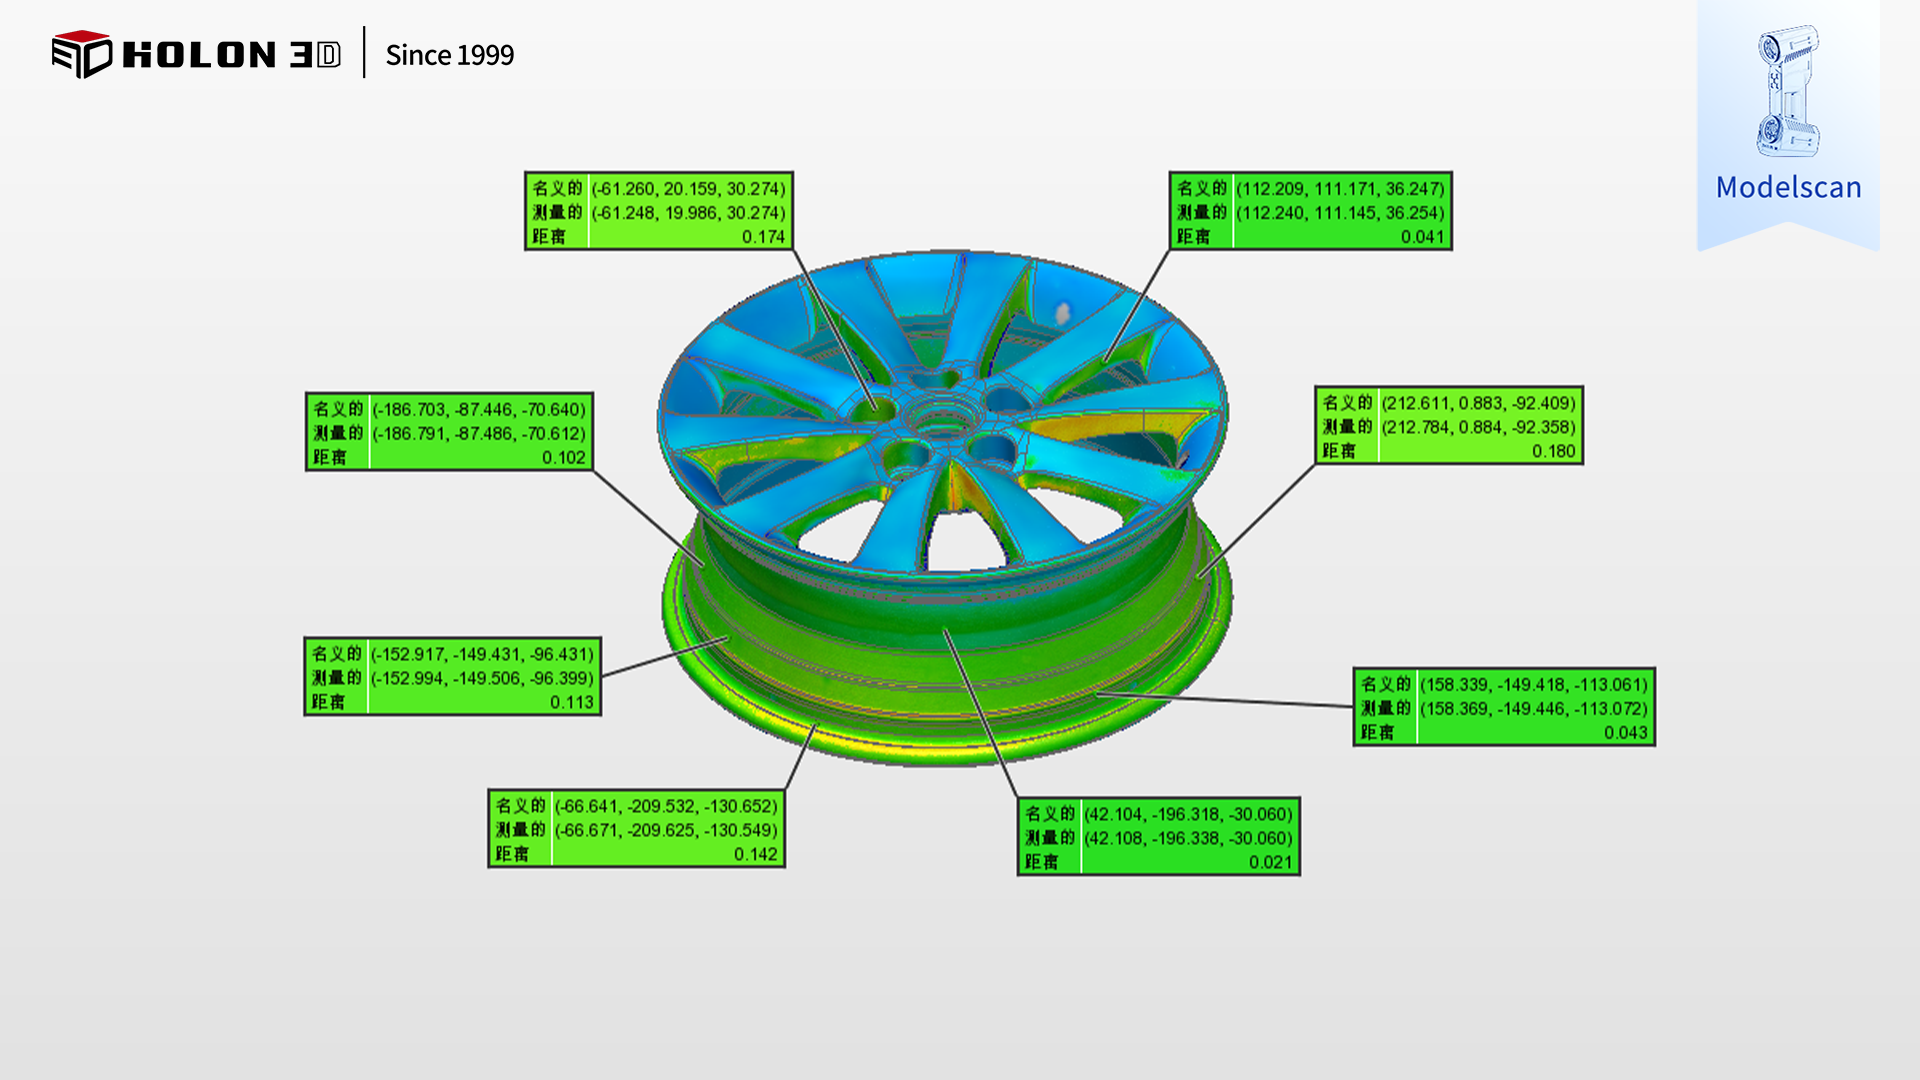Select the annotation with distance 0.041
The image size is (1920, 1080).
tap(1310, 211)
